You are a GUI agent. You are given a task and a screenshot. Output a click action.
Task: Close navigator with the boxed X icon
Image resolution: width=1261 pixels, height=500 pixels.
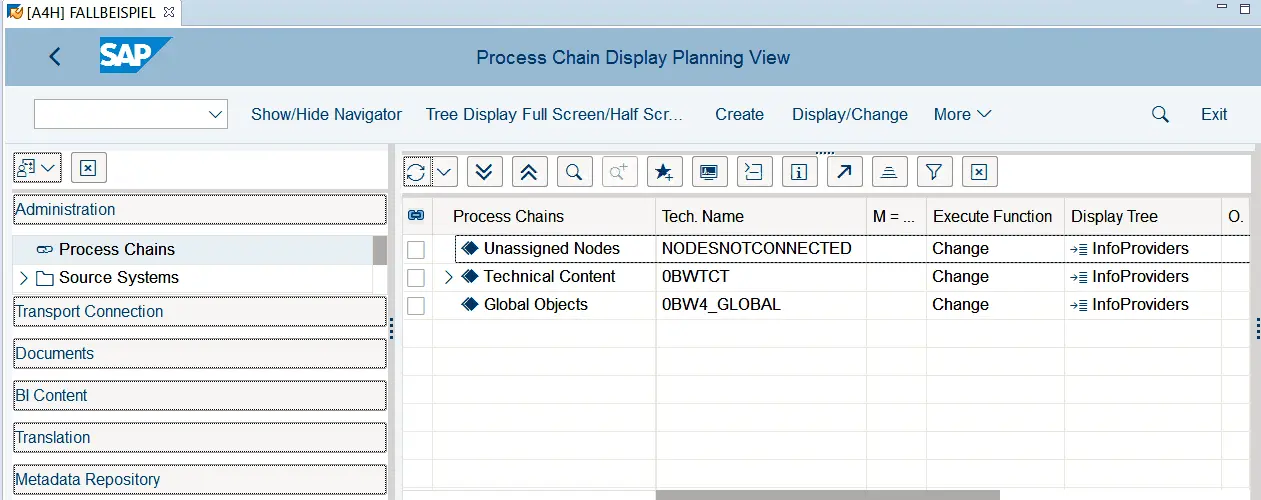(88, 168)
